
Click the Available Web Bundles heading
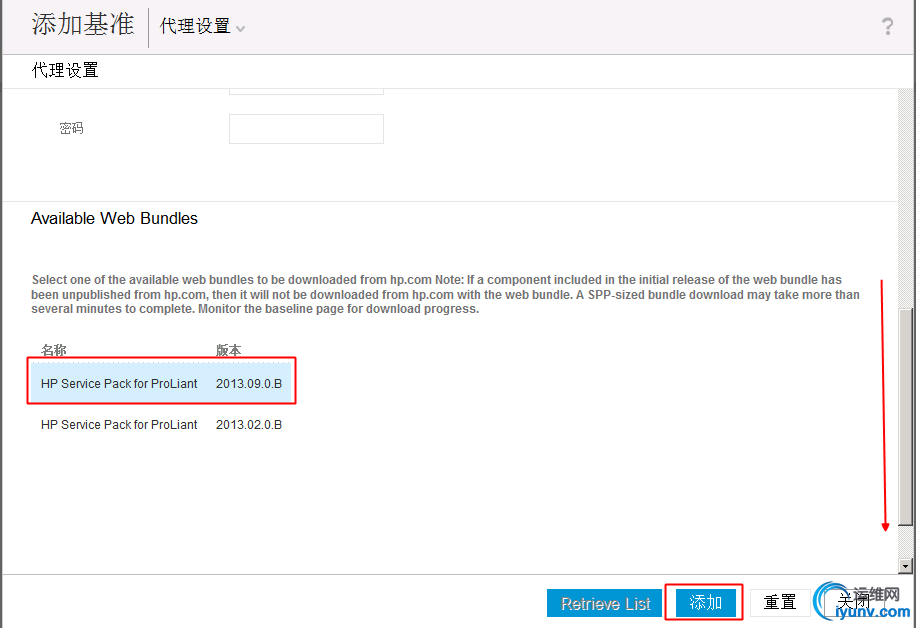click(114, 218)
